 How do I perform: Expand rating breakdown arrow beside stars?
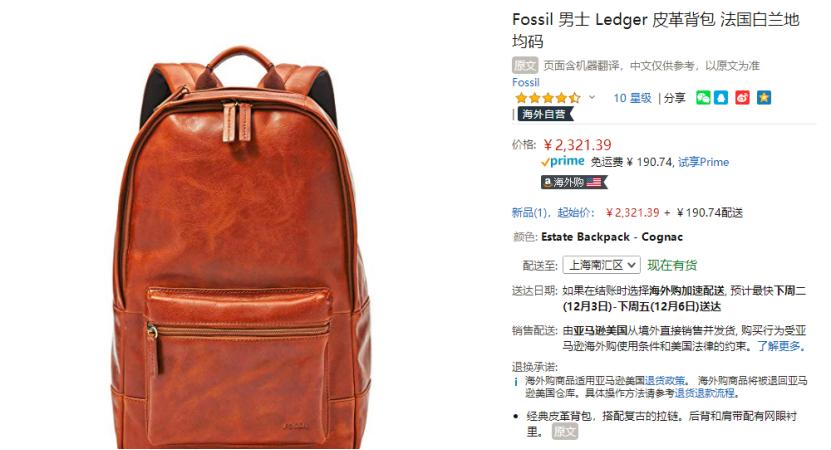[592, 98]
